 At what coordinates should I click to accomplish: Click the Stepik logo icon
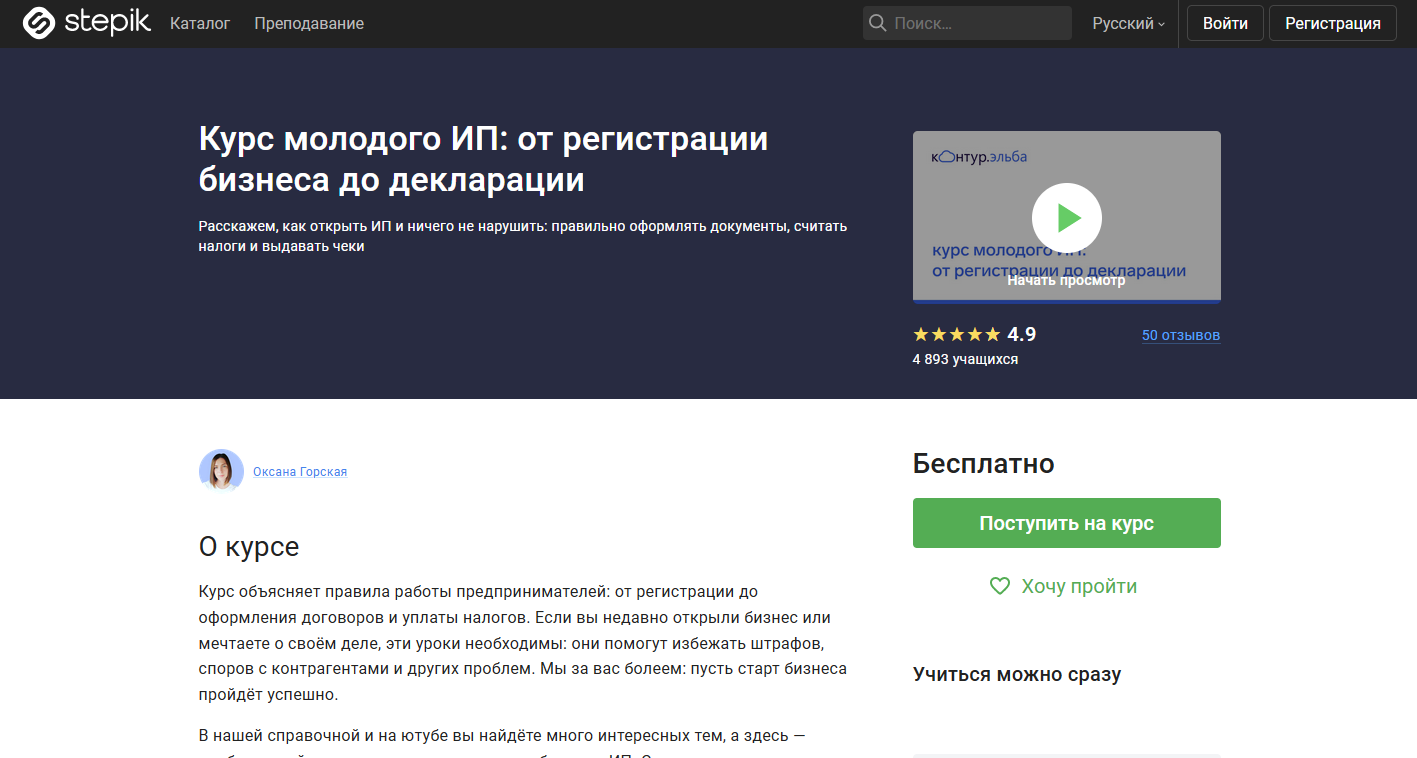point(37,22)
